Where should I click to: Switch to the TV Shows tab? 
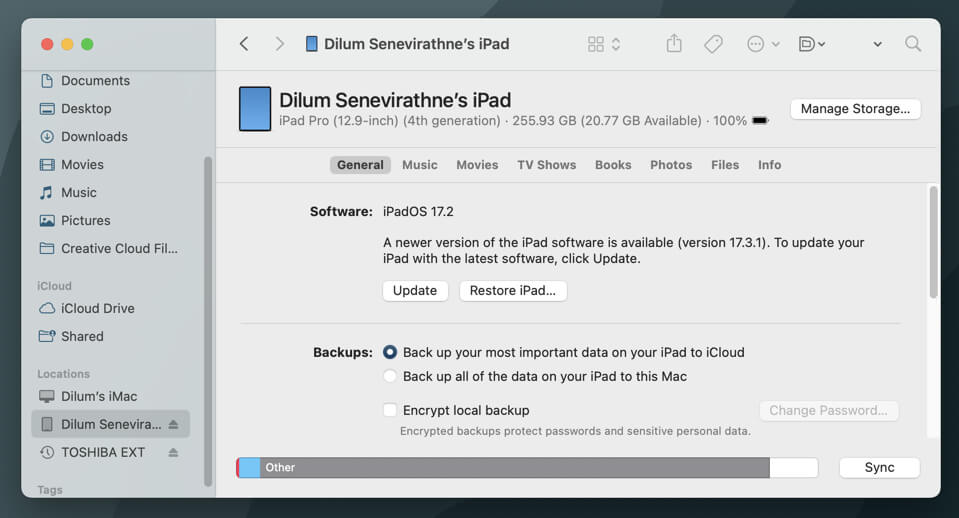[546, 165]
